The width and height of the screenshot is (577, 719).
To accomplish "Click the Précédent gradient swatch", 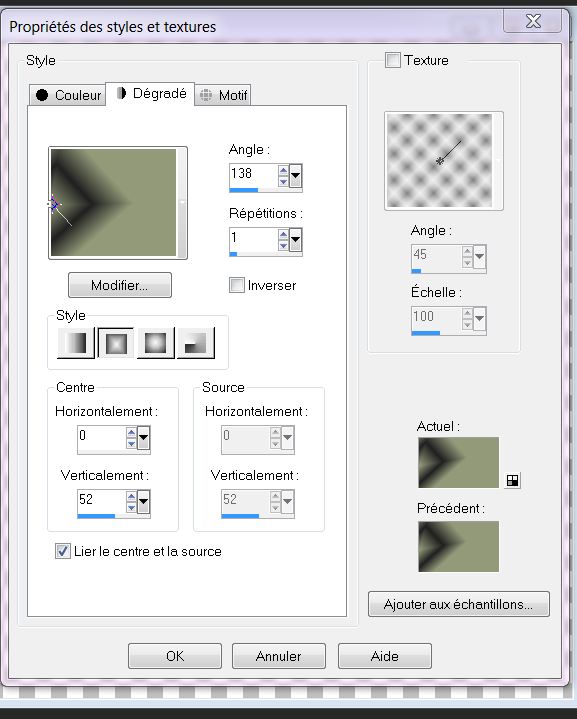I will (x=459, y=546).
